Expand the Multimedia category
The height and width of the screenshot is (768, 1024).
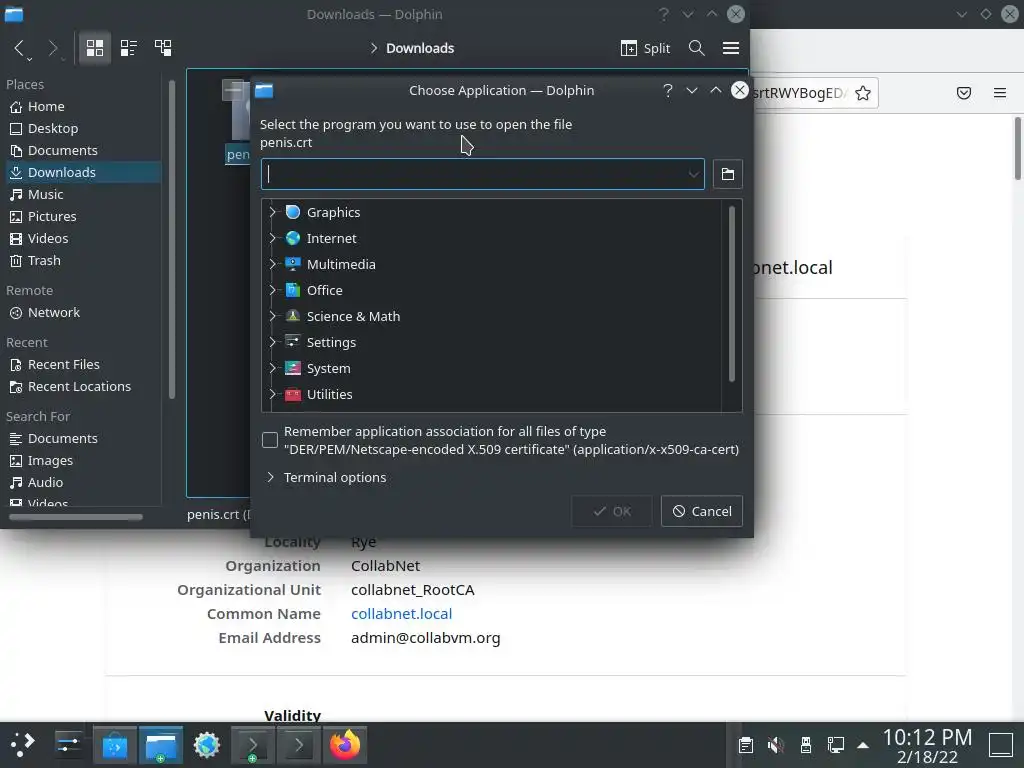[x=272, y=264]
